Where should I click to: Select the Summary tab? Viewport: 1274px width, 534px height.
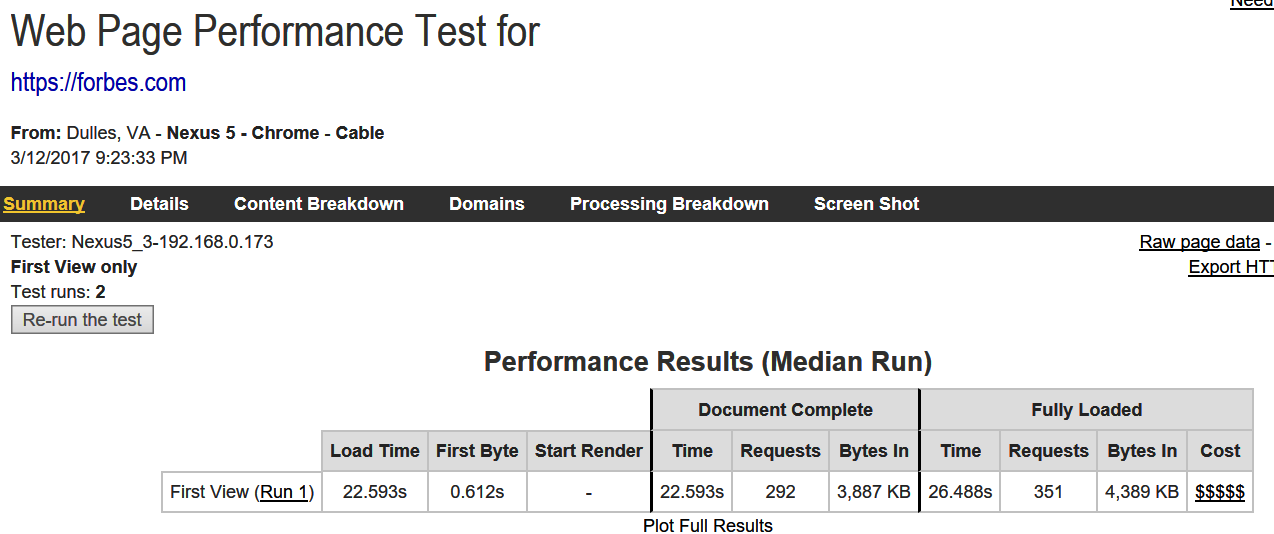(x=44, y=204)
